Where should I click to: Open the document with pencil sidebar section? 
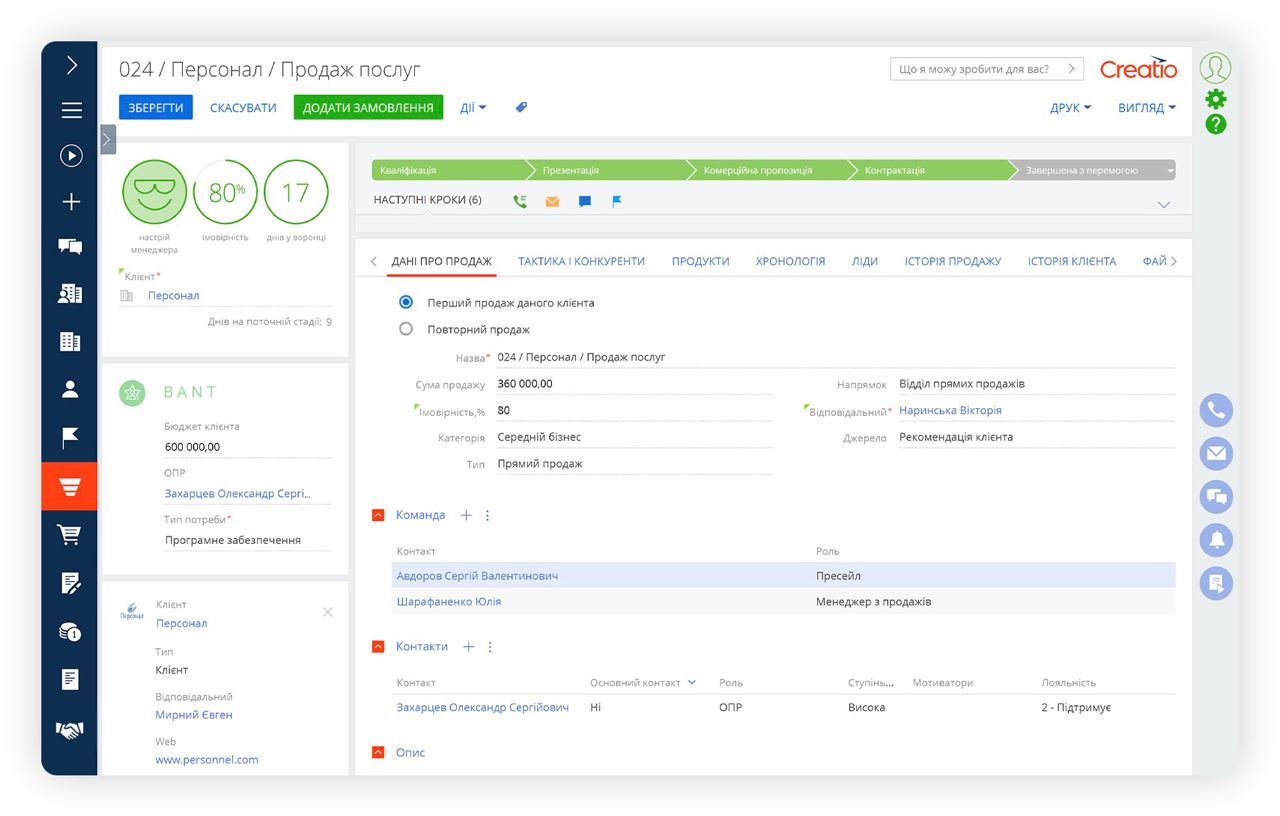coord(70,583)
